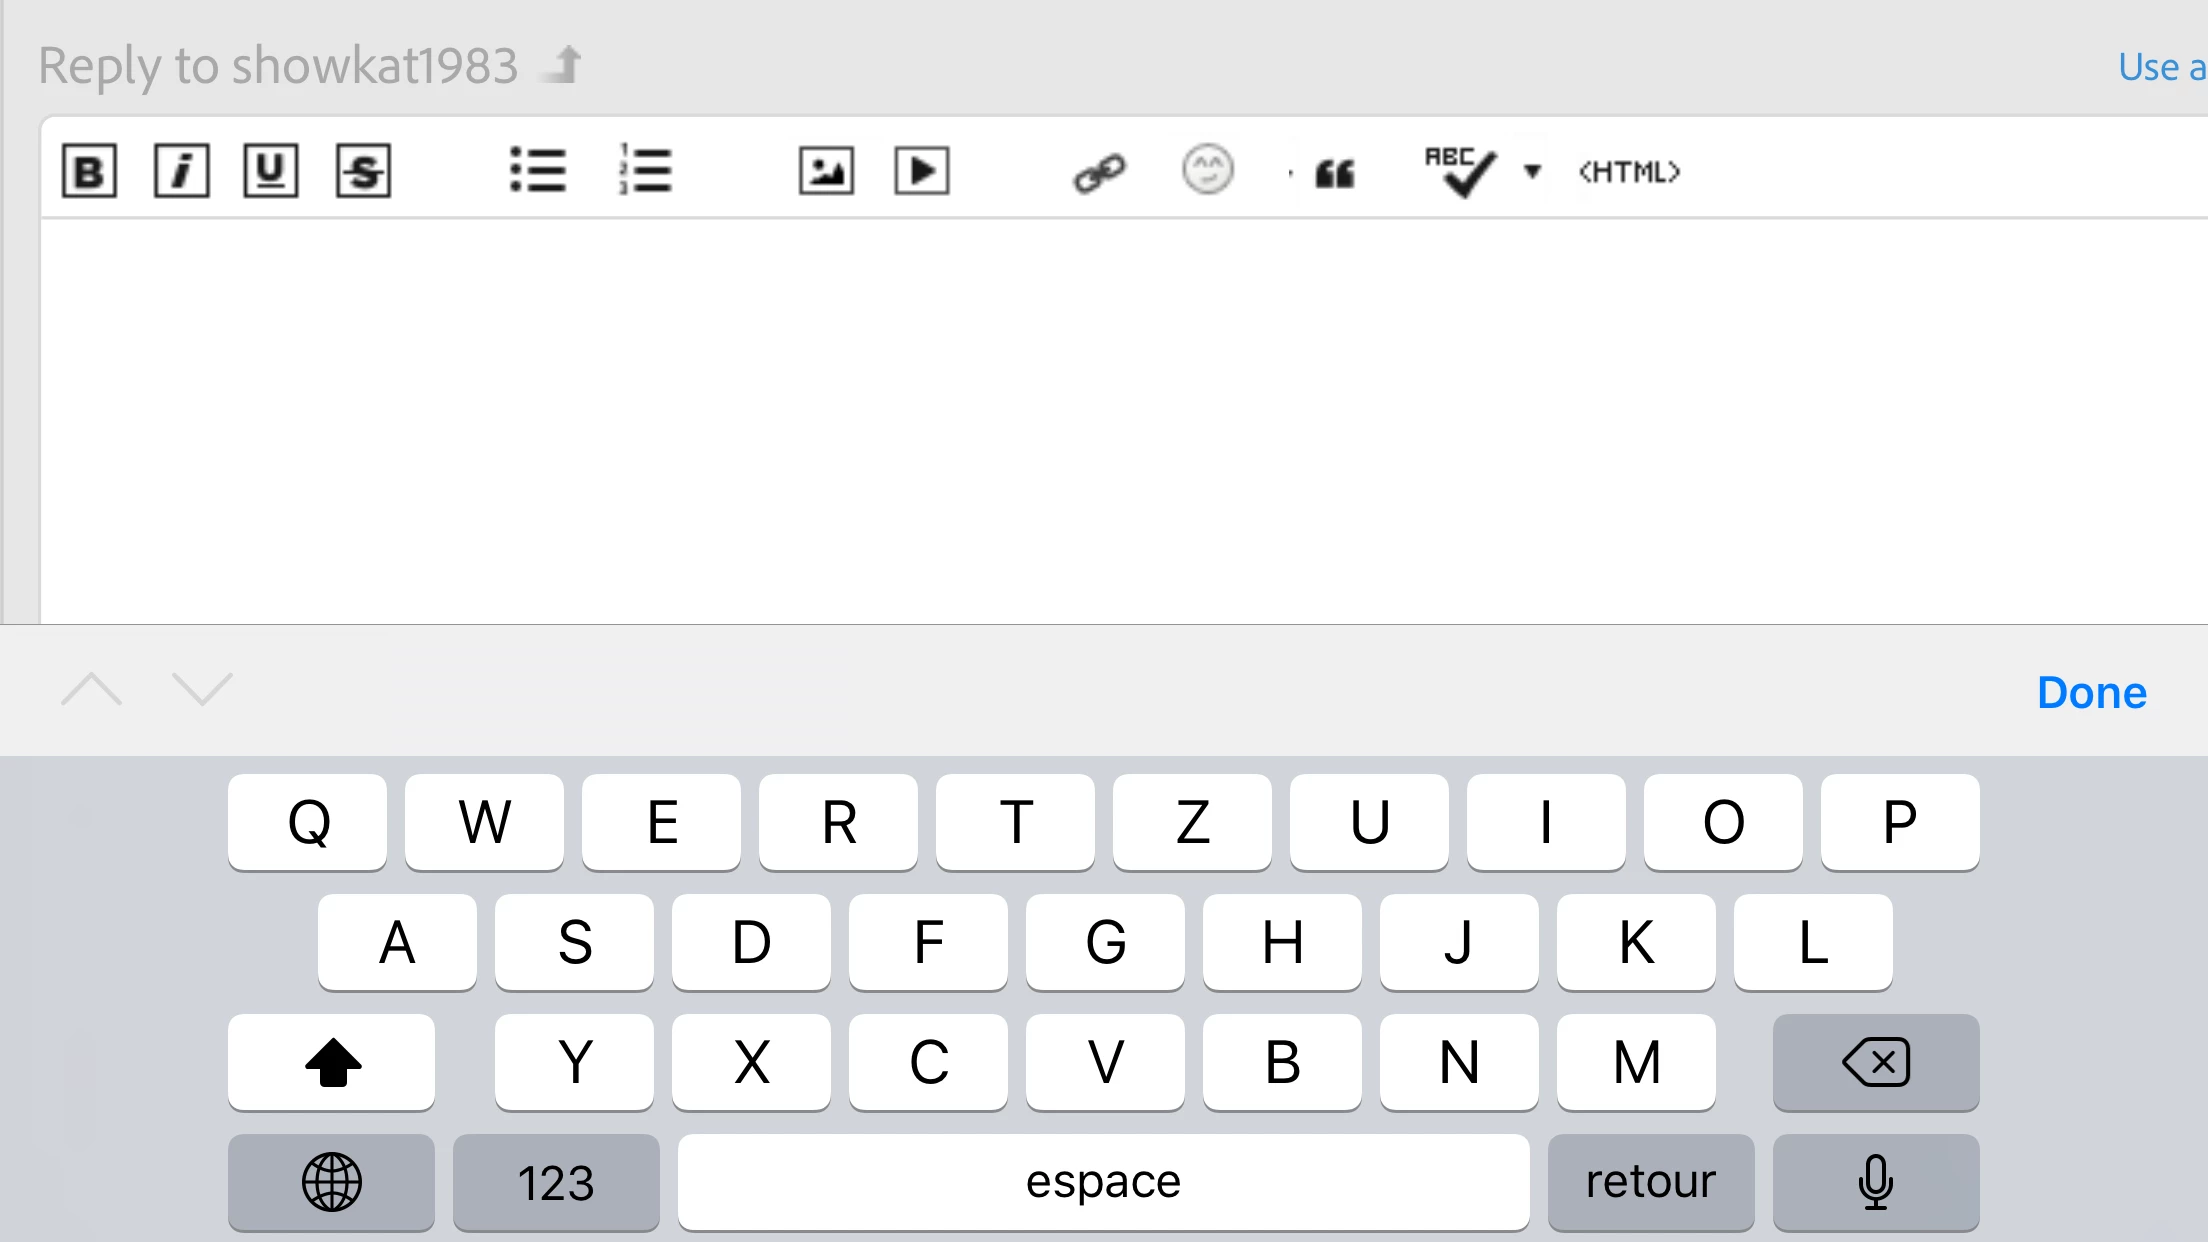
Task: Insert a hyperlink with the chain icon
Action: [1099, 173]
